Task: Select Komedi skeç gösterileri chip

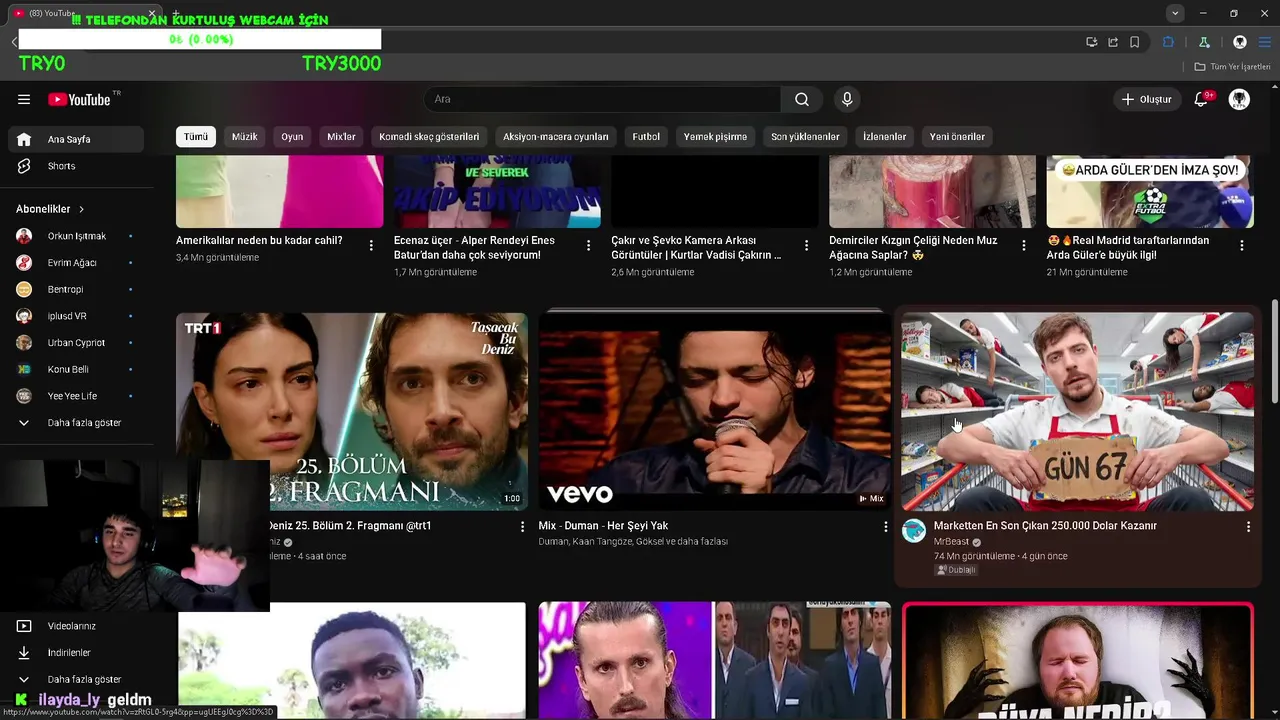Action: pyautogui.click(x=429, y=136)
